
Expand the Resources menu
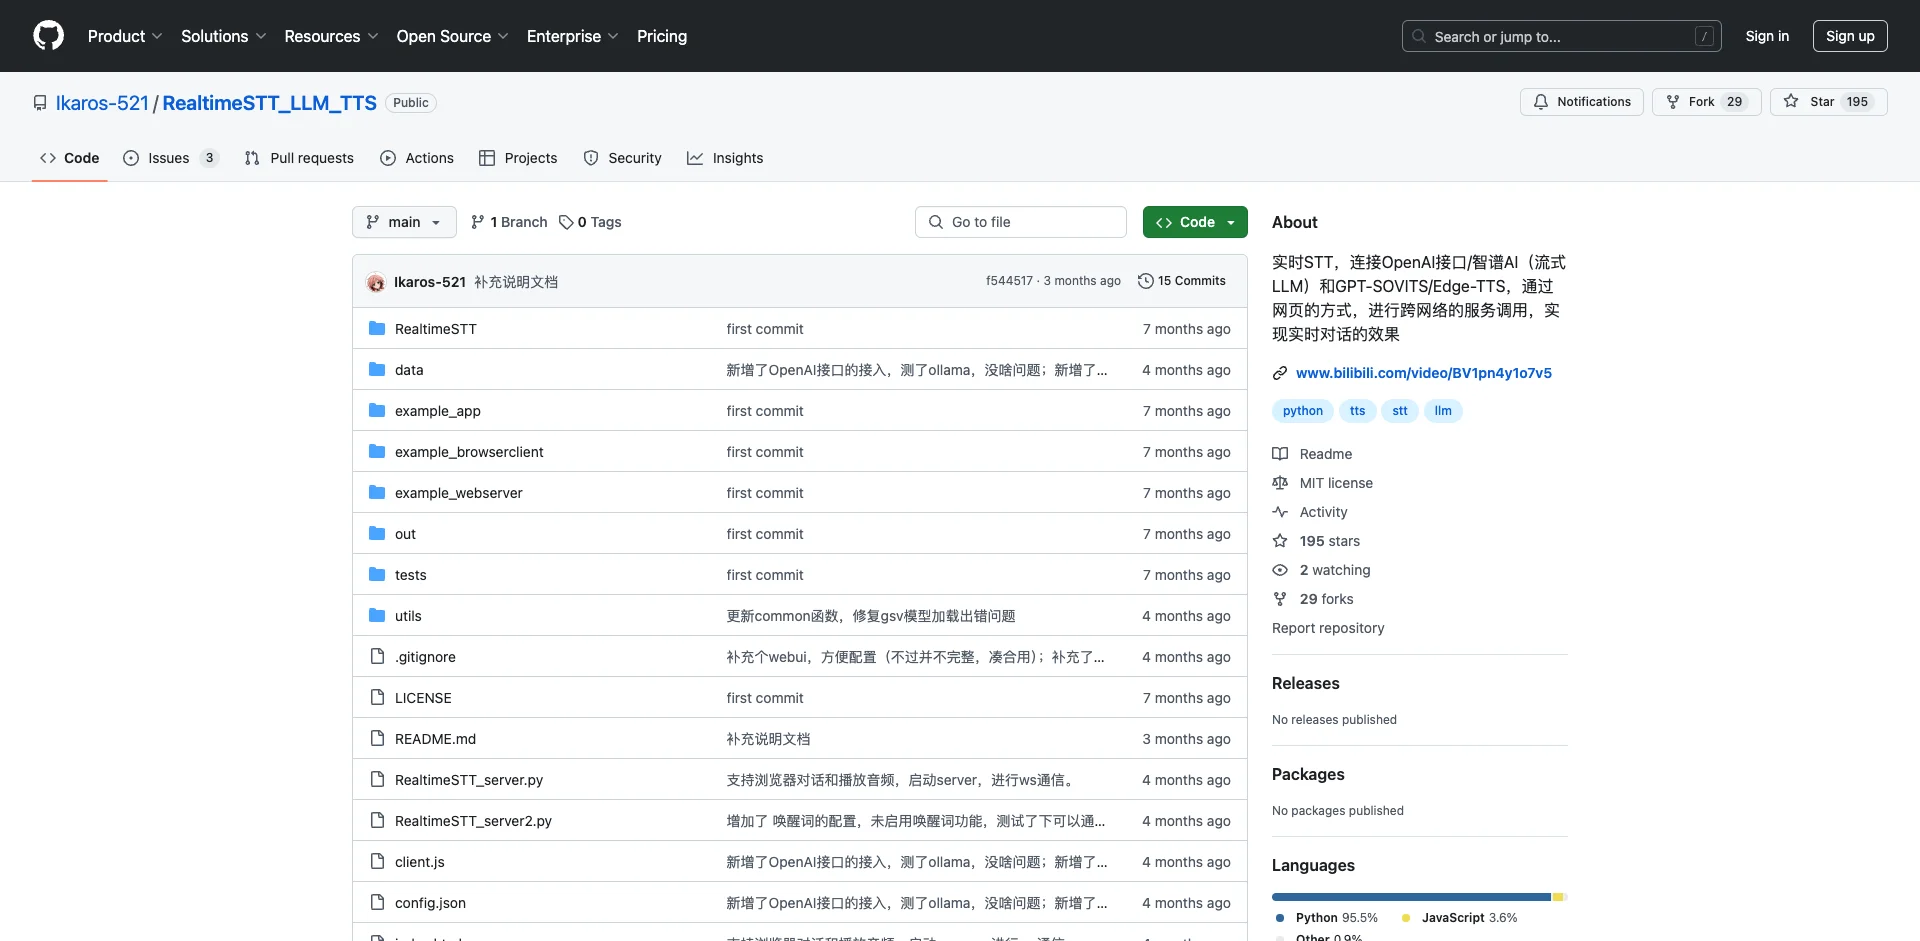click(x=331, y=36)
